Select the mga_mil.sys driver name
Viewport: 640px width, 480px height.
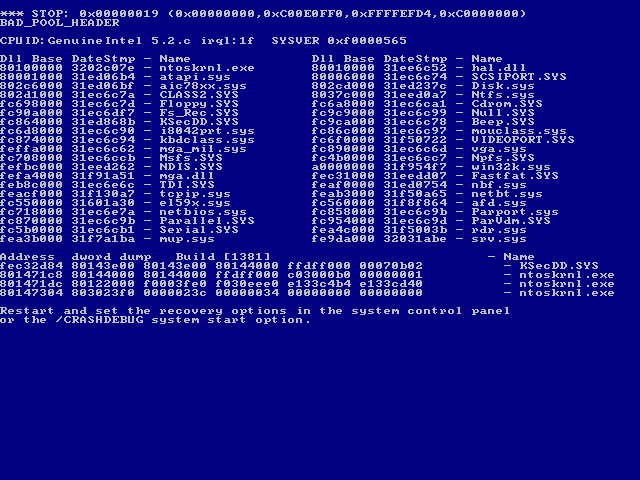point(203,149)
